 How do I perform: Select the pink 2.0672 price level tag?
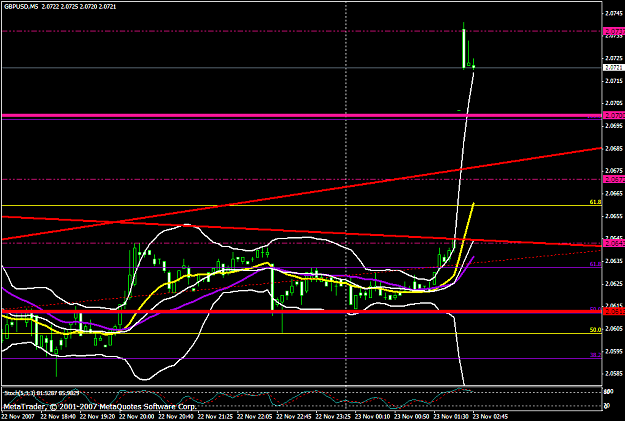click(614, 179)
